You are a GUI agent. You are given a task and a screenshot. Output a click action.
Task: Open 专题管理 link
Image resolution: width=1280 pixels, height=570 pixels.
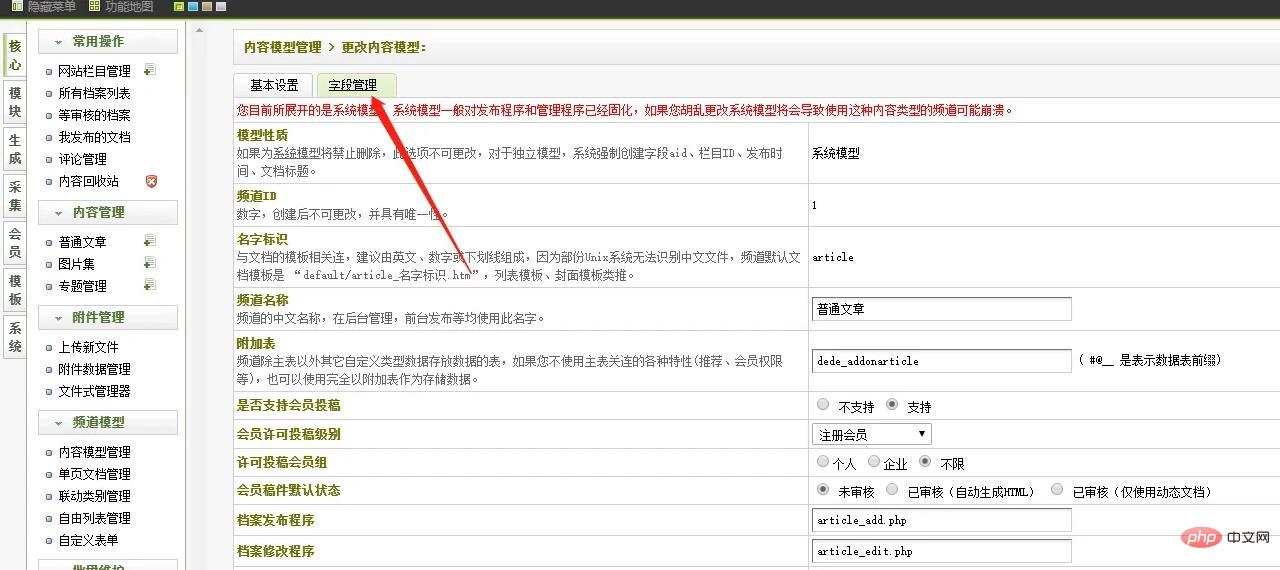[x=82, y=286]
